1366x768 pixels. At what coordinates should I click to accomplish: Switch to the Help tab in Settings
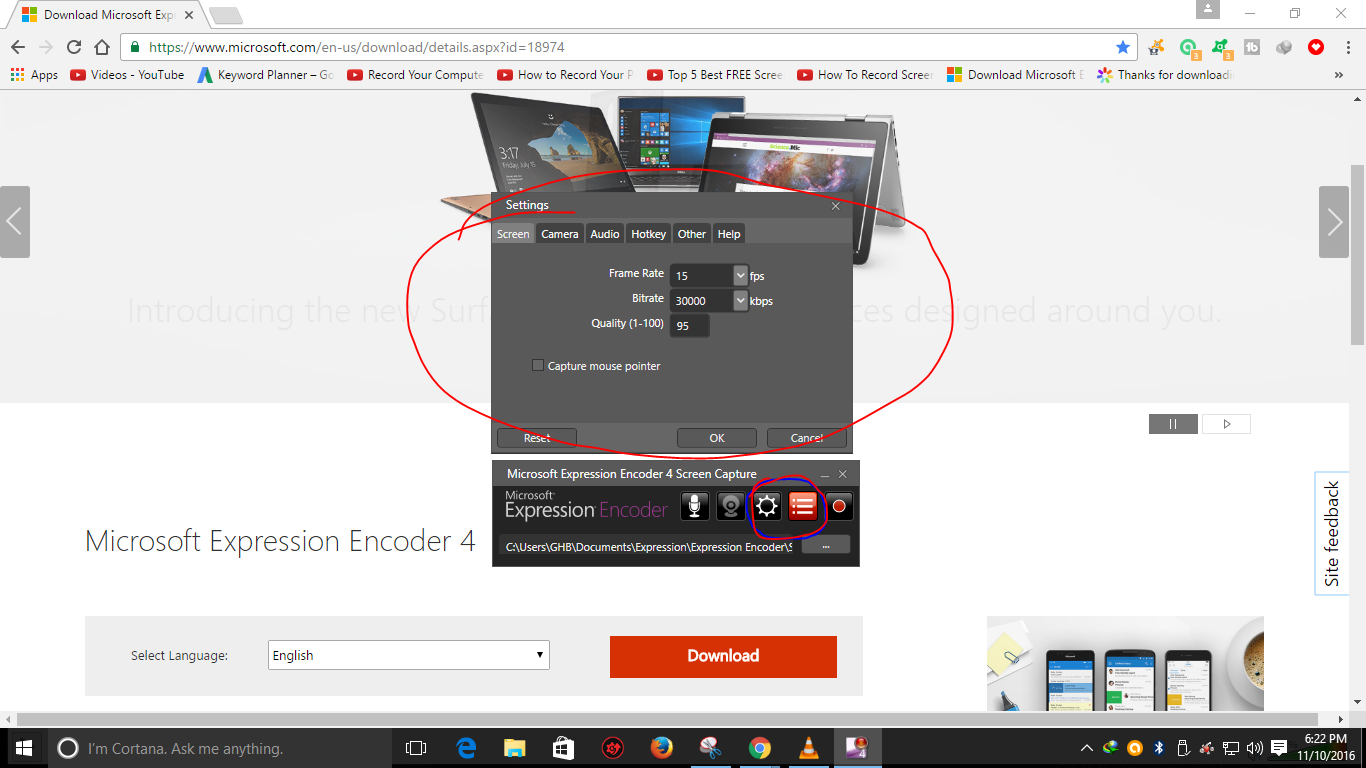[729, 234]
